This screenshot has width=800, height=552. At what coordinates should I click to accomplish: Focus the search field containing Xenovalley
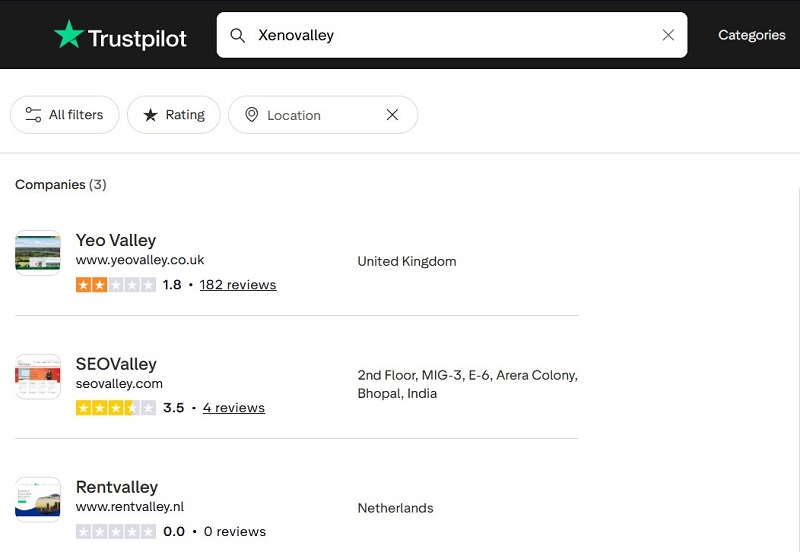[x=452, y=35]
